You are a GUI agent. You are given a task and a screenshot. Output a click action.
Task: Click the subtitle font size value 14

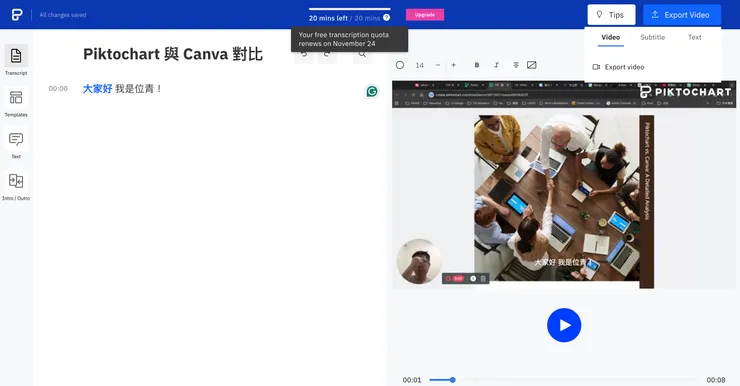pos(420,65)
